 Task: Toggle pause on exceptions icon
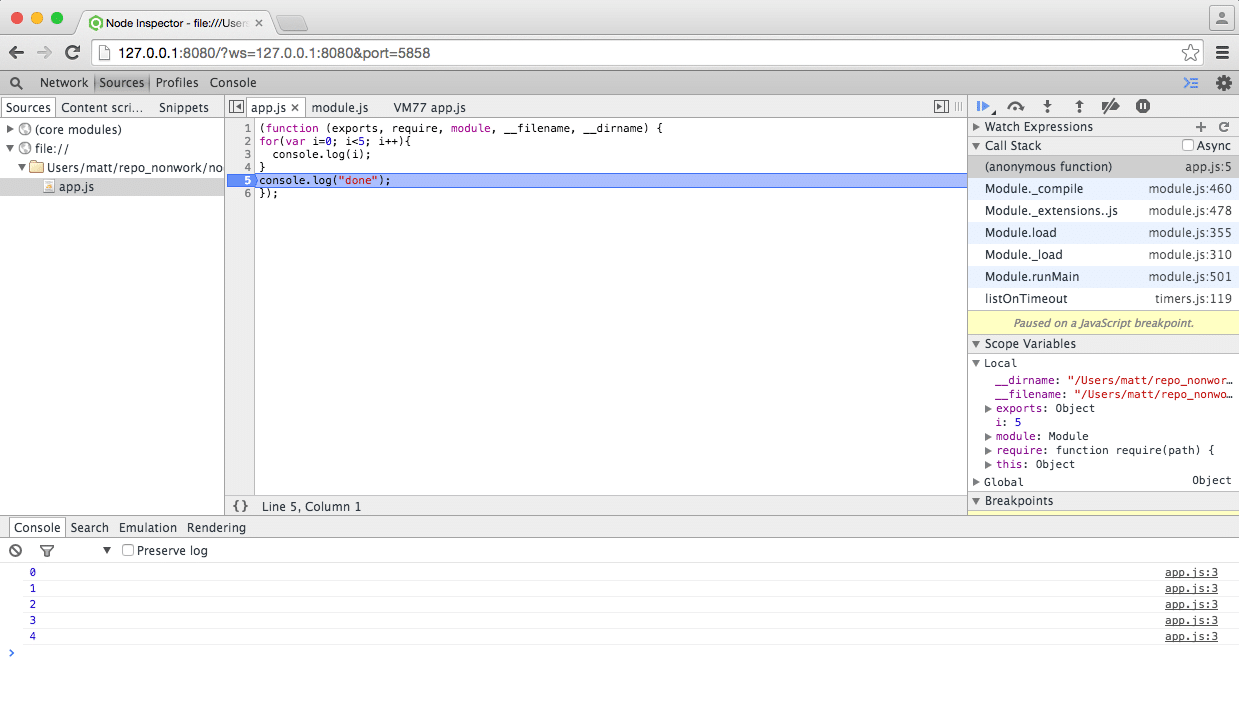click(x=1143, y=106)
